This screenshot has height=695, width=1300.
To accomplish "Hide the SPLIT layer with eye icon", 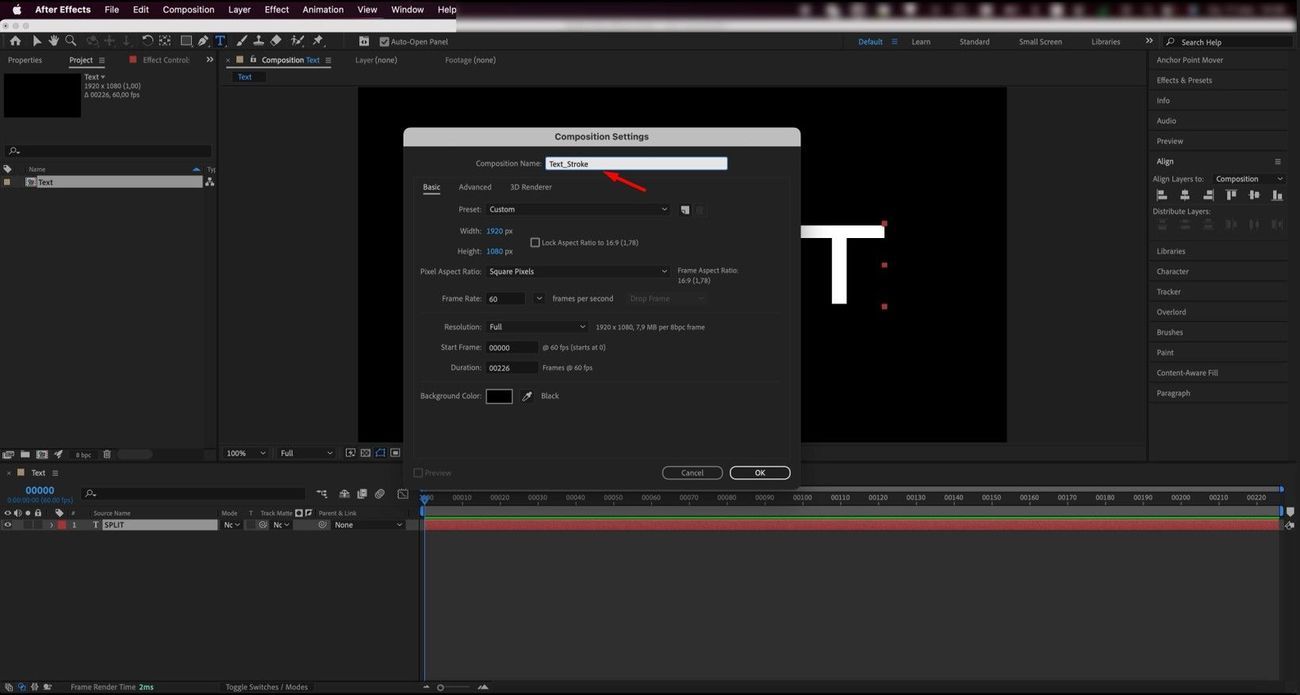I will click(x=7, y=525).
